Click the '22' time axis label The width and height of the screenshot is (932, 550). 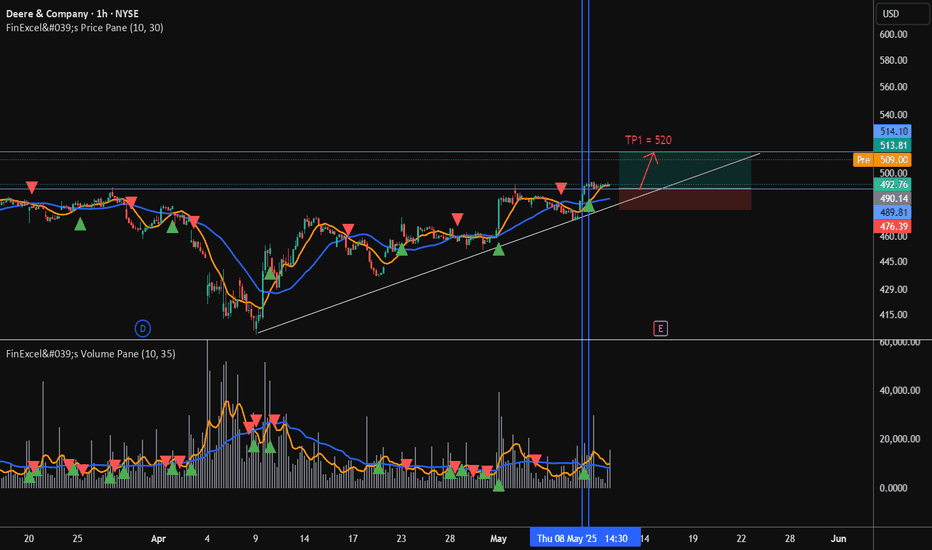tap(741, 539)
